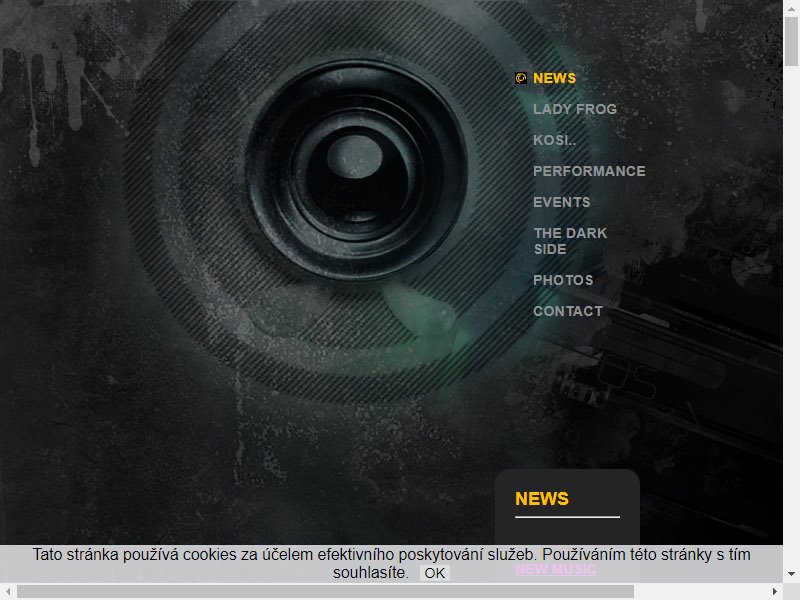800x600 pixels.
Task: Click the horizontal scrollbar thumb
Action: [326, 591]
